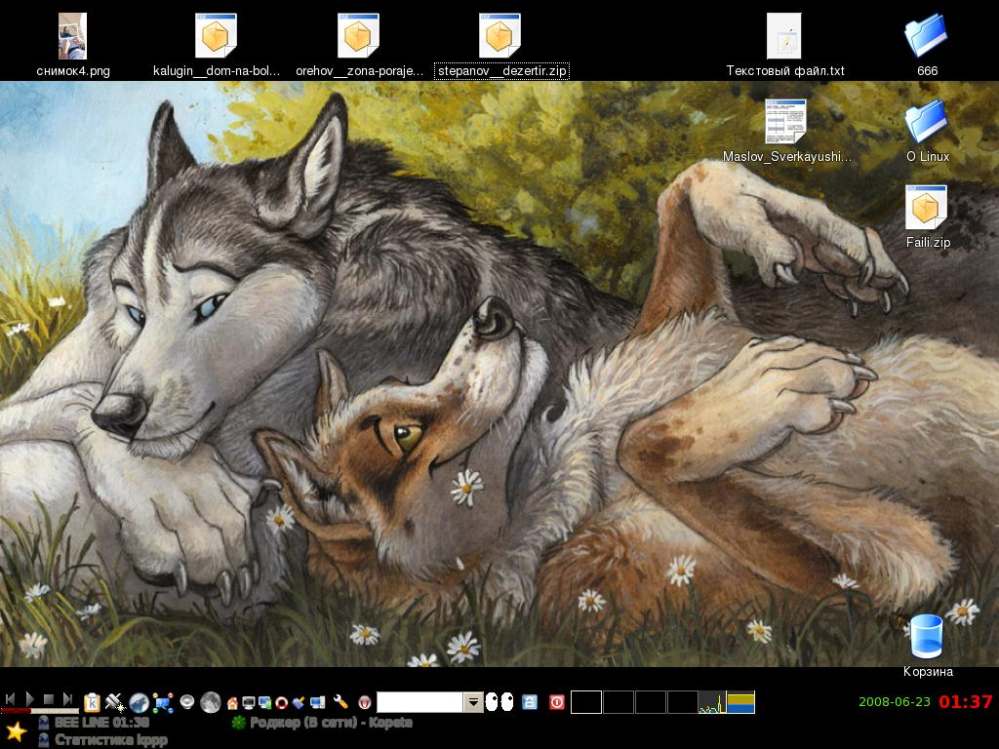
Task: Open the system load graph monitor
Action: pyautogui.click(x=712, y=702)
